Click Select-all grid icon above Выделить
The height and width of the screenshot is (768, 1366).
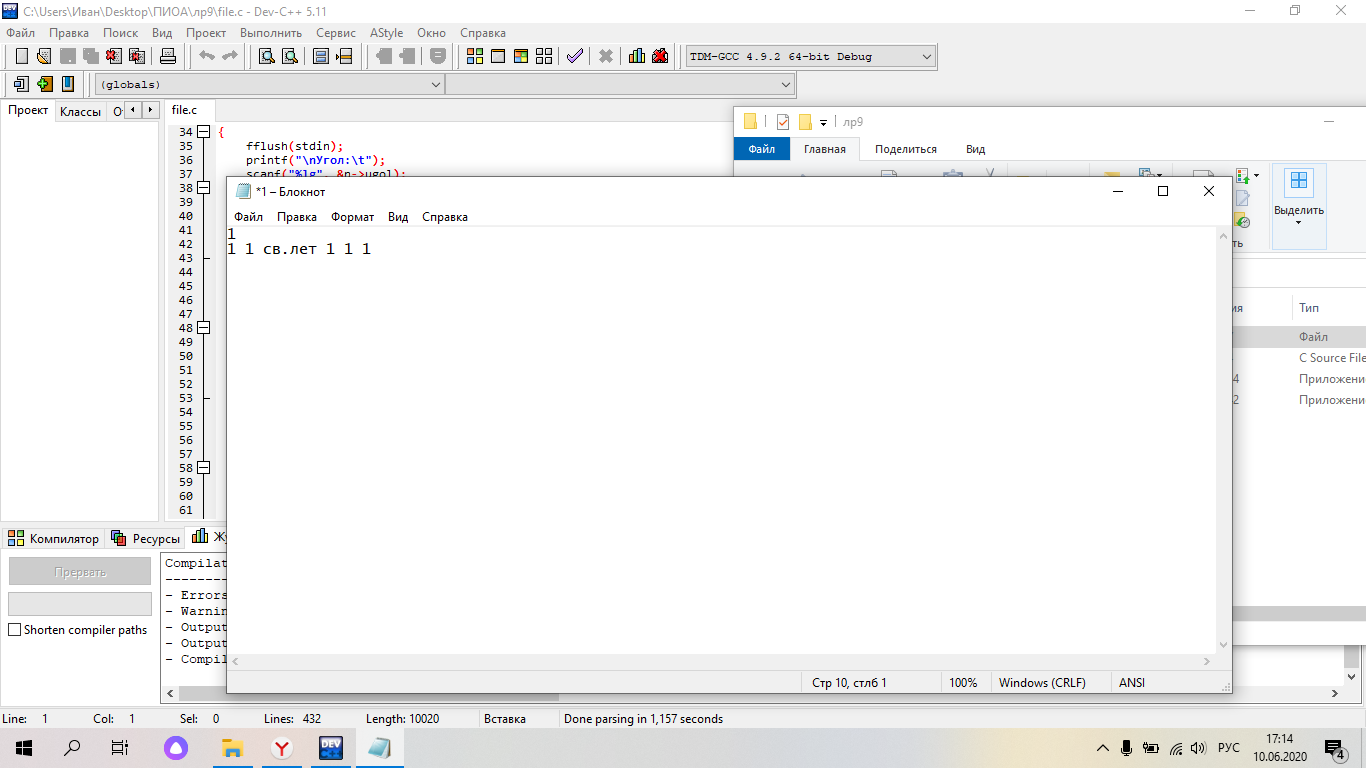tap(1299, 181)
